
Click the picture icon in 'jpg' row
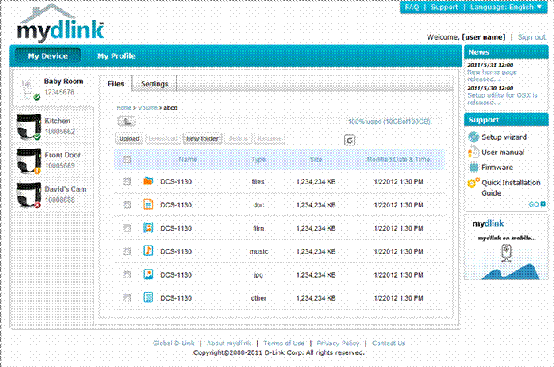click(148, 274)
